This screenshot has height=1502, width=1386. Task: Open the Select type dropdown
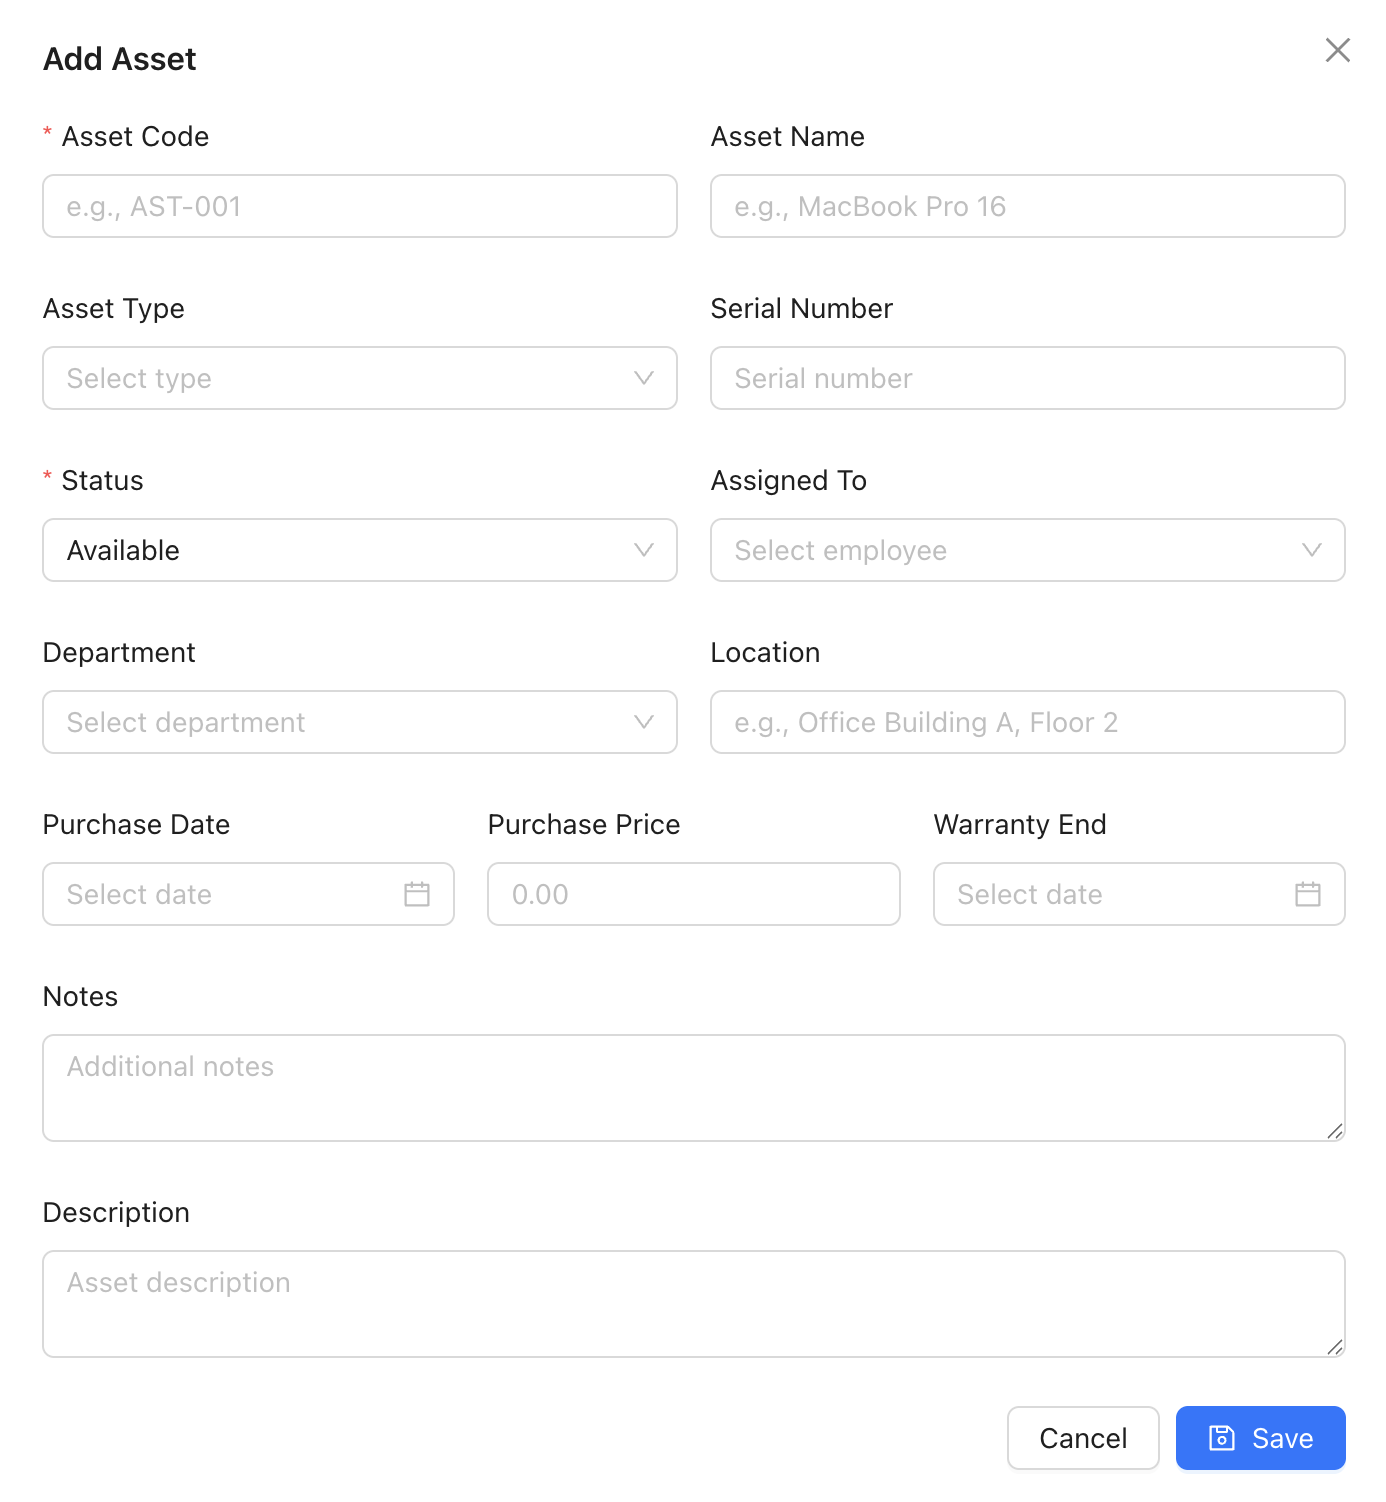(x=340, y=378)
